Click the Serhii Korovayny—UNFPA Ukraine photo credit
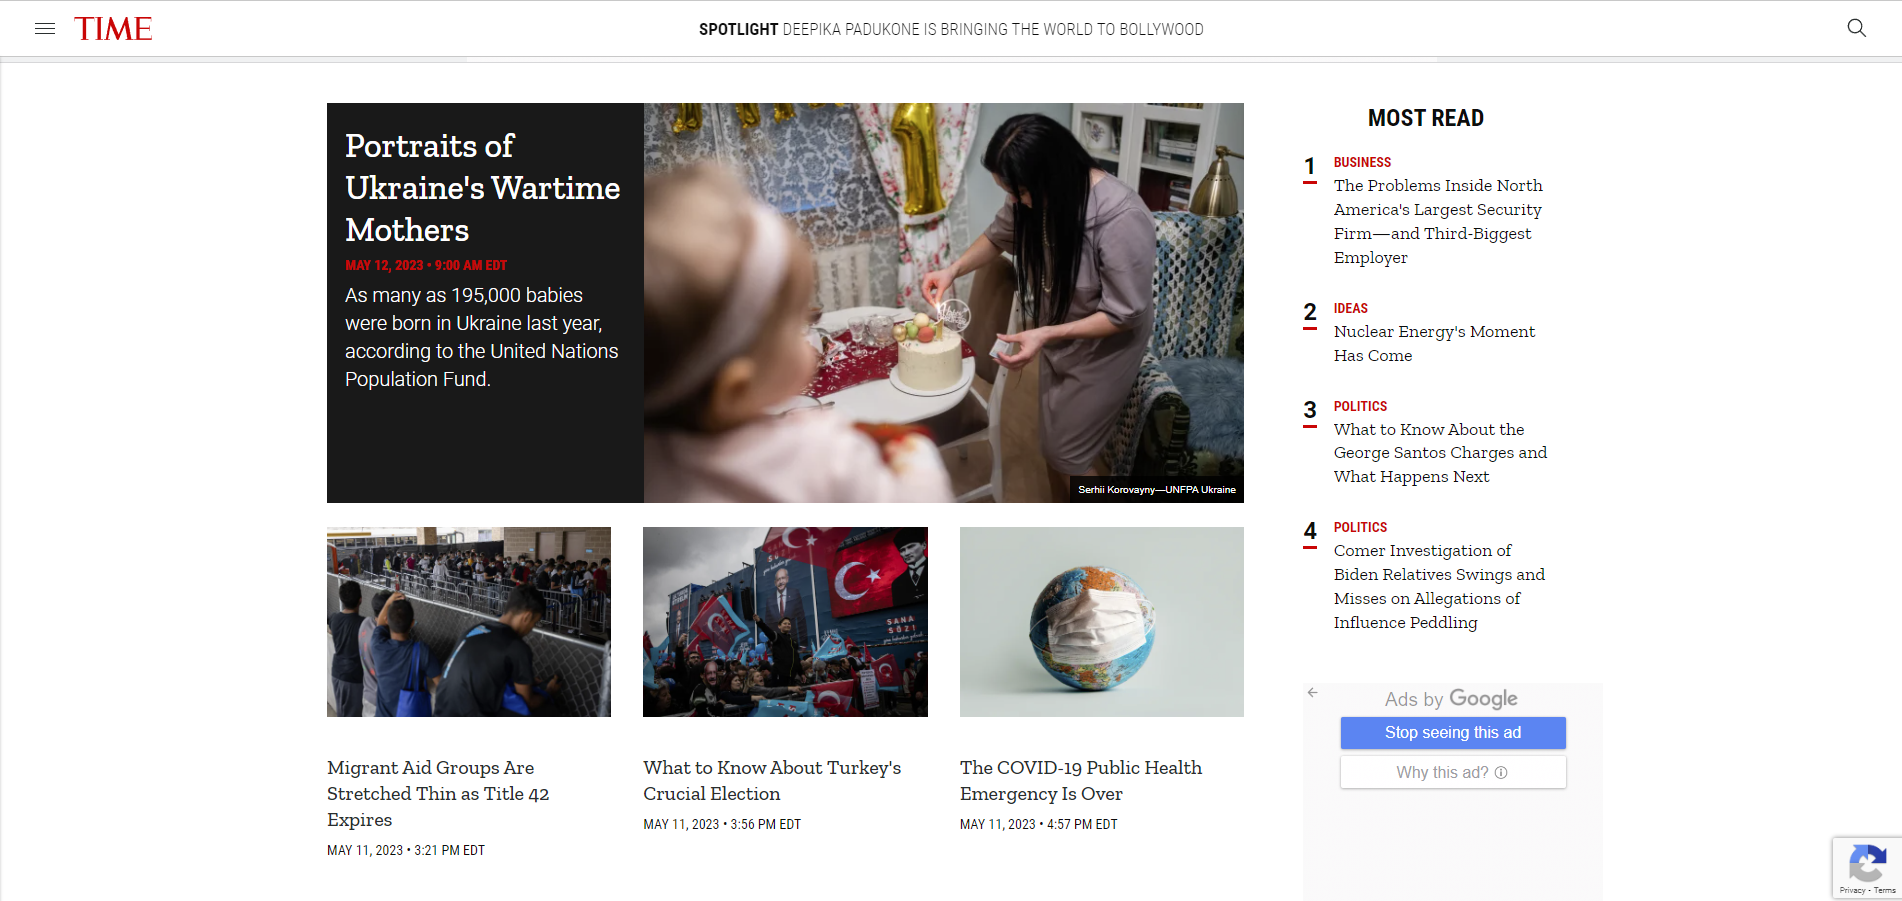Viewport: 1902px width, 901px height. (x=1157, y=489)
